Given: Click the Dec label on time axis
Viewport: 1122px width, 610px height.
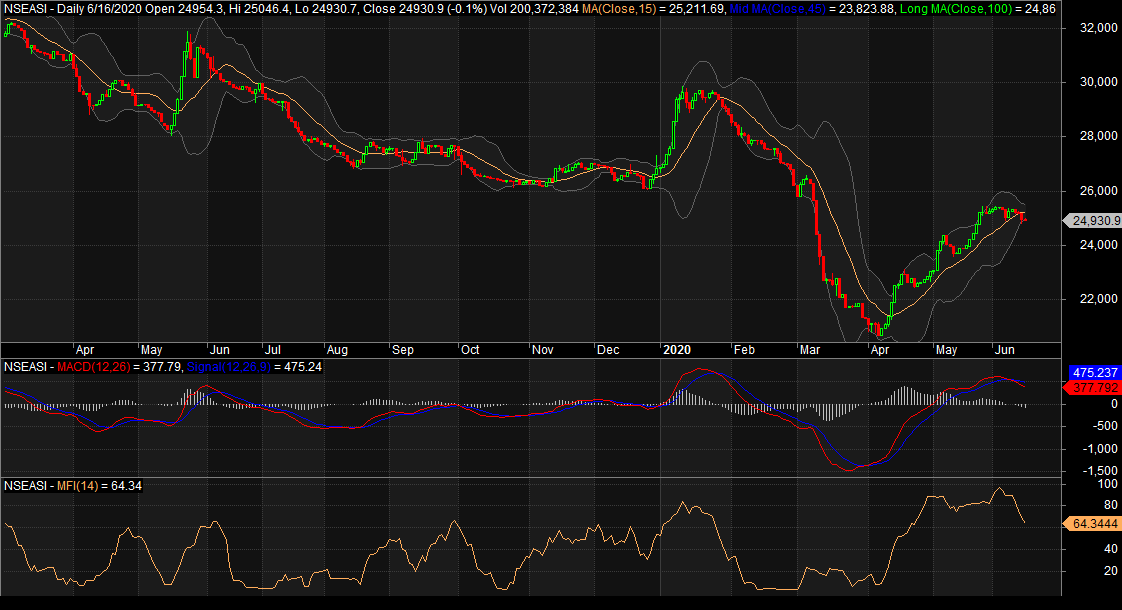Looking at the screenshot, I should tap(608, 350).
